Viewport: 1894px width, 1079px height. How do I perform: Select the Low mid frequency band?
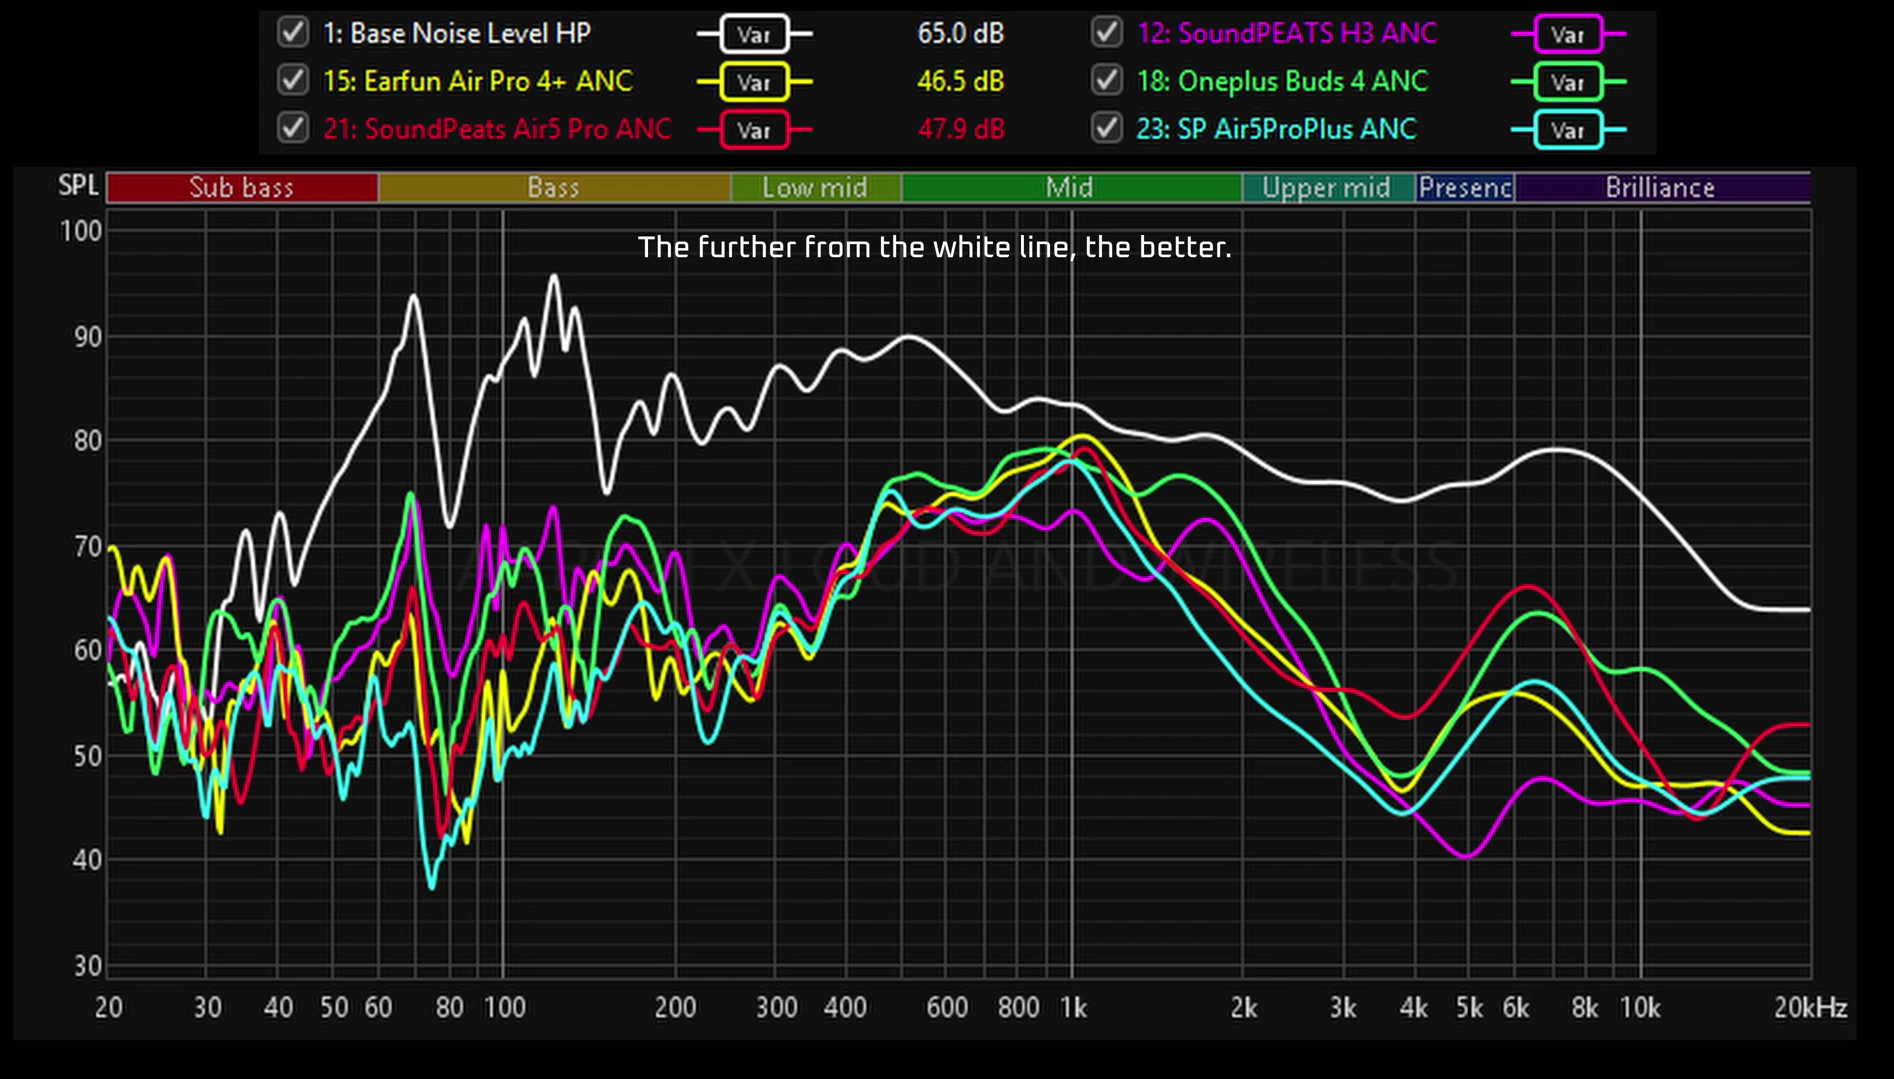pos(816,187)
